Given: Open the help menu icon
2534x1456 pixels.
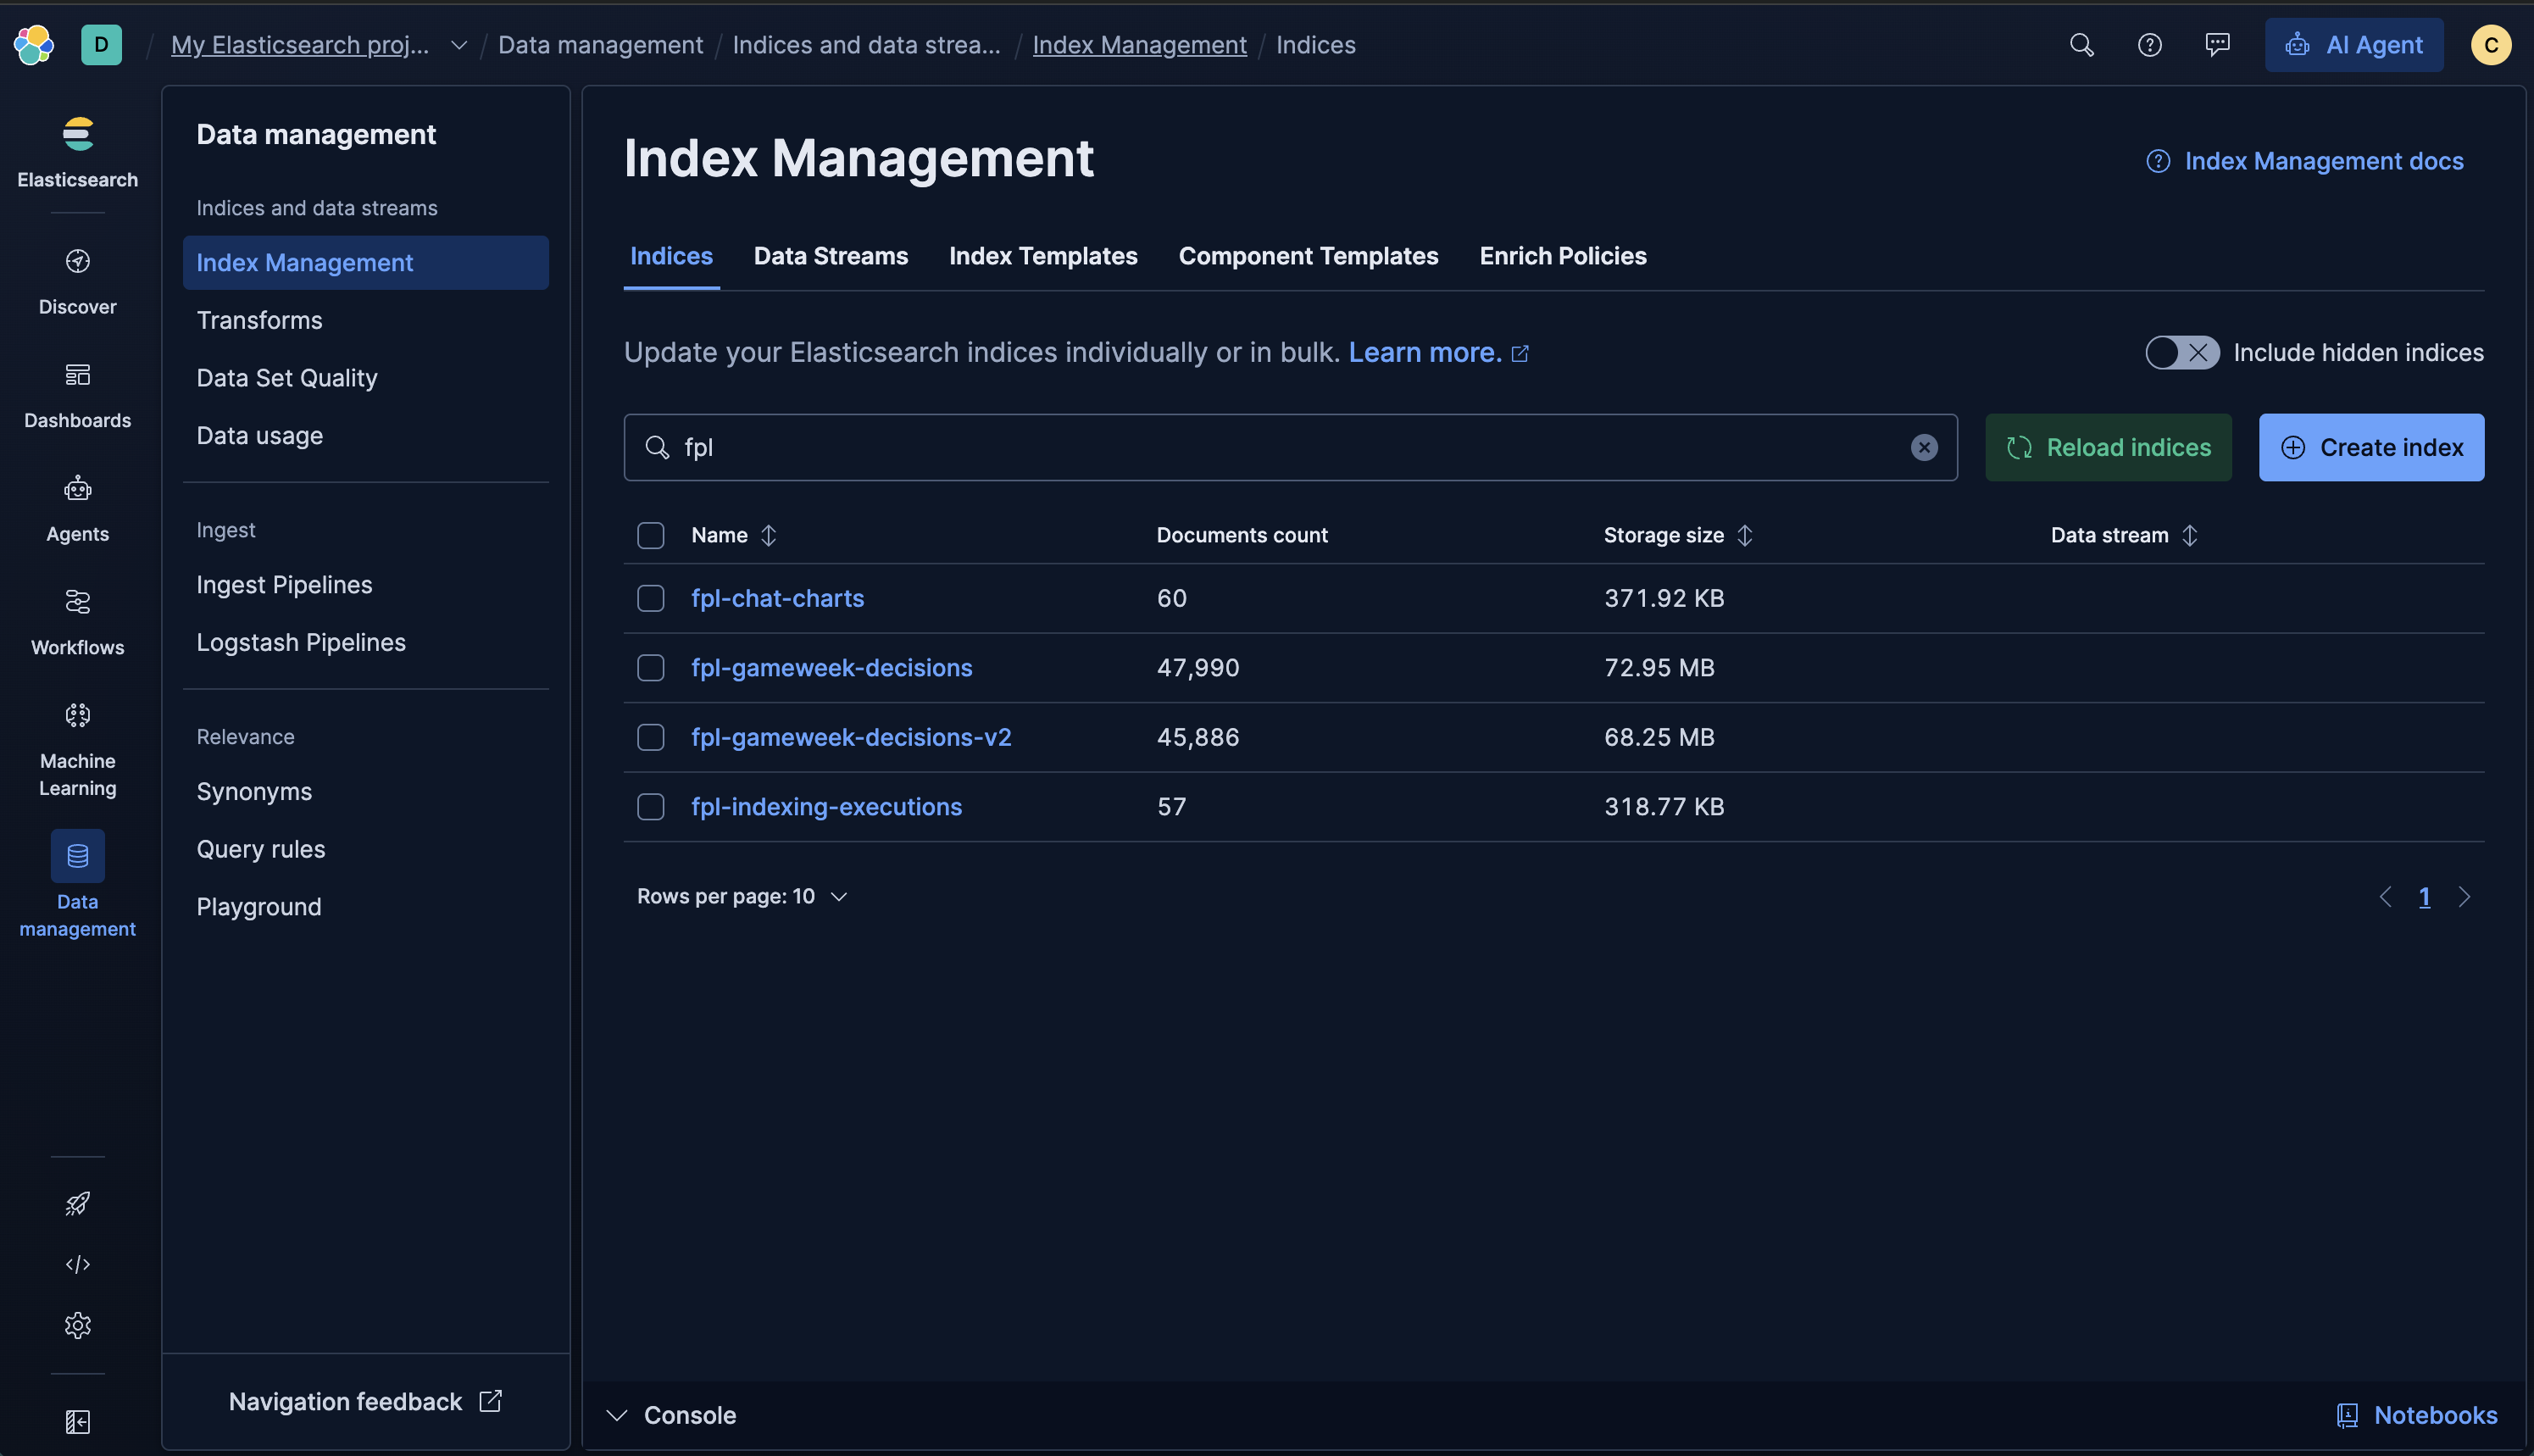Looking at the screenshot, I should [2149, 45].
